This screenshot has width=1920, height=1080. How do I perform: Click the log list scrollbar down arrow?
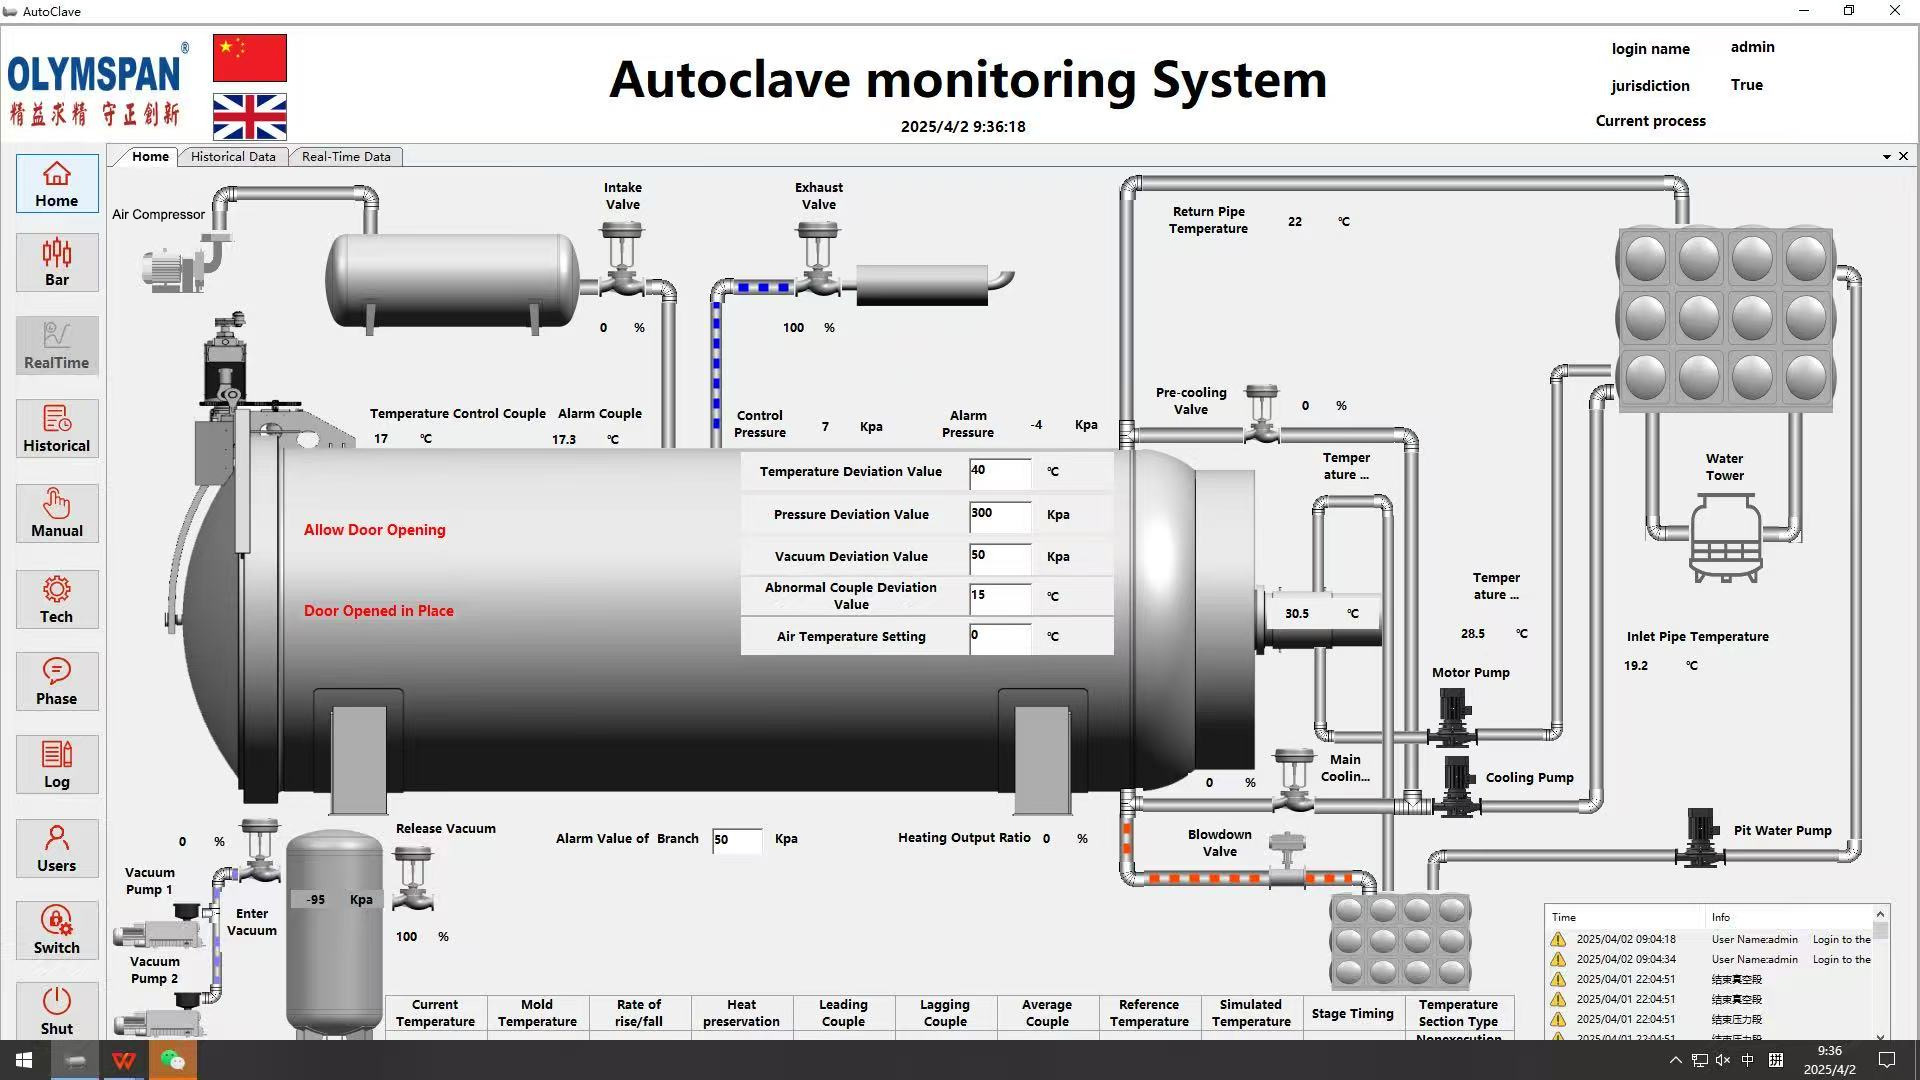click(1881, 1036)
